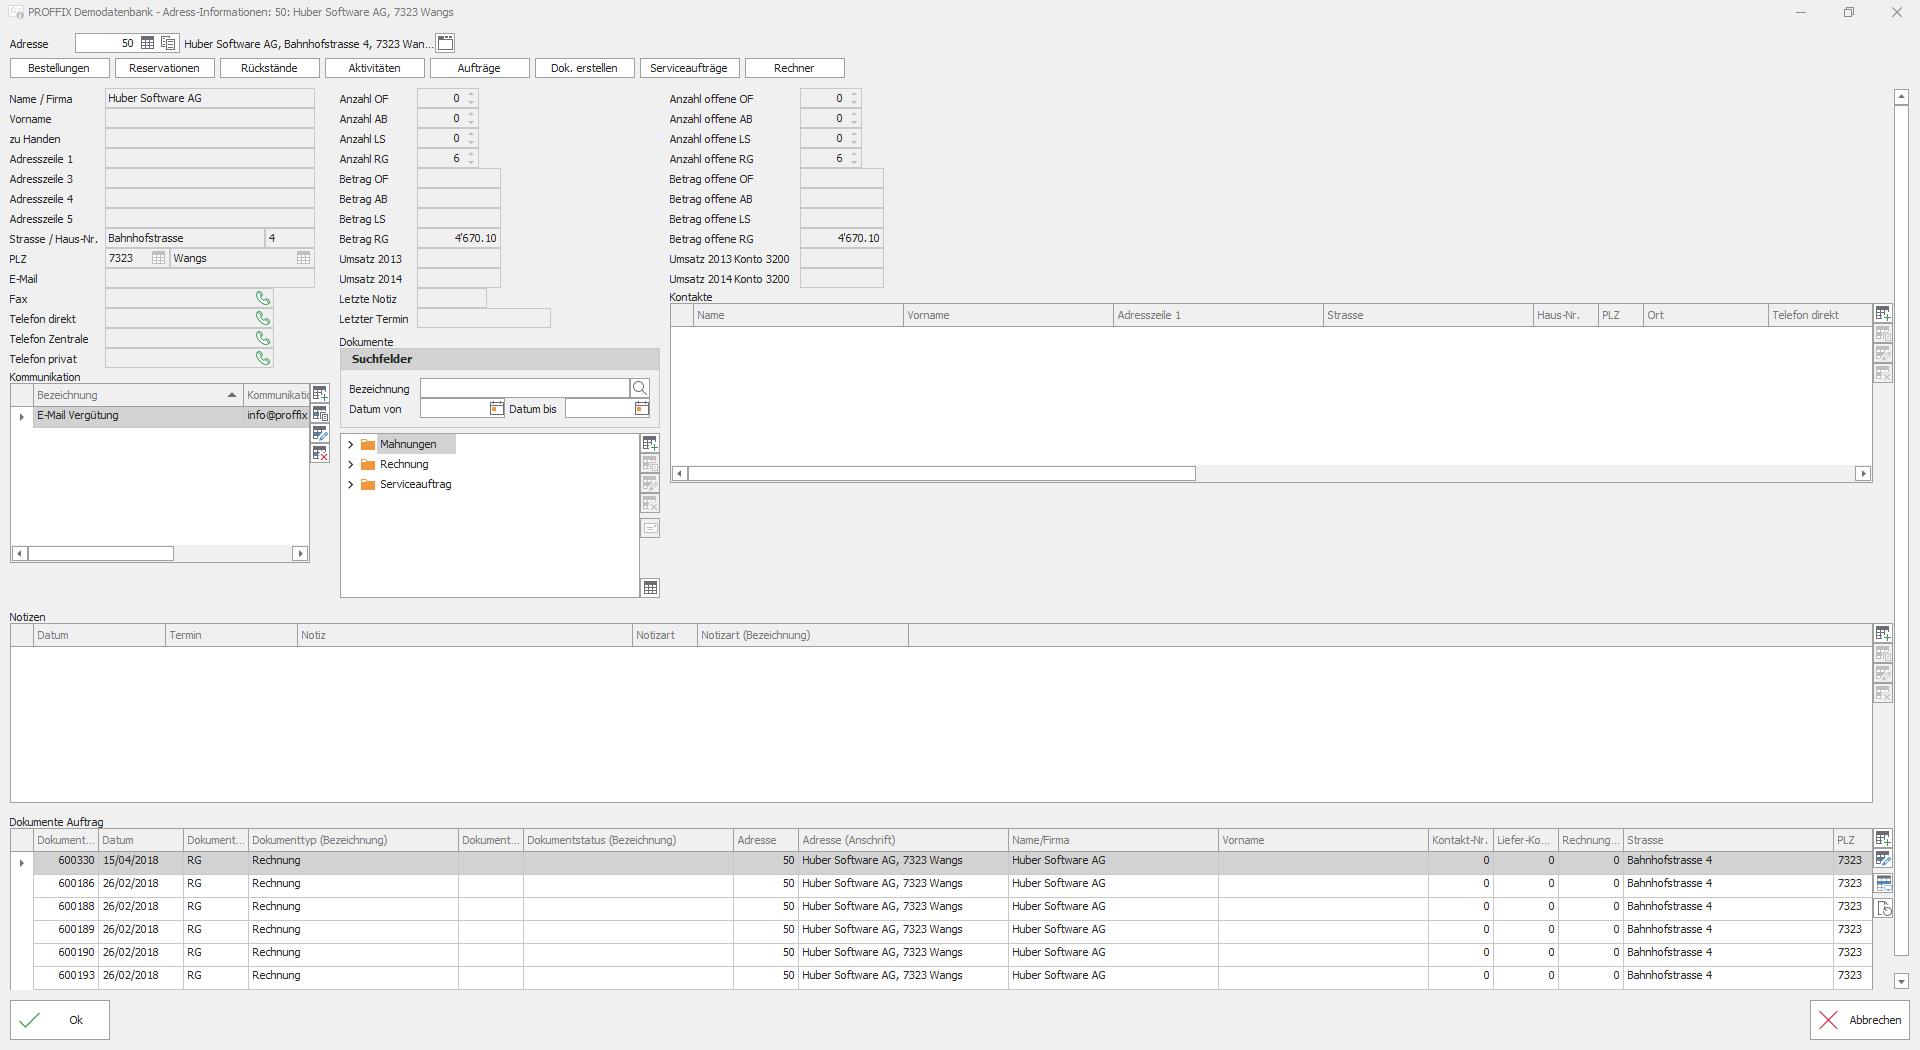Click phone icon for Telefon Zentrale
Image resolution: width=1920 pixels, height=1050 pixels.
coord(263,338)
